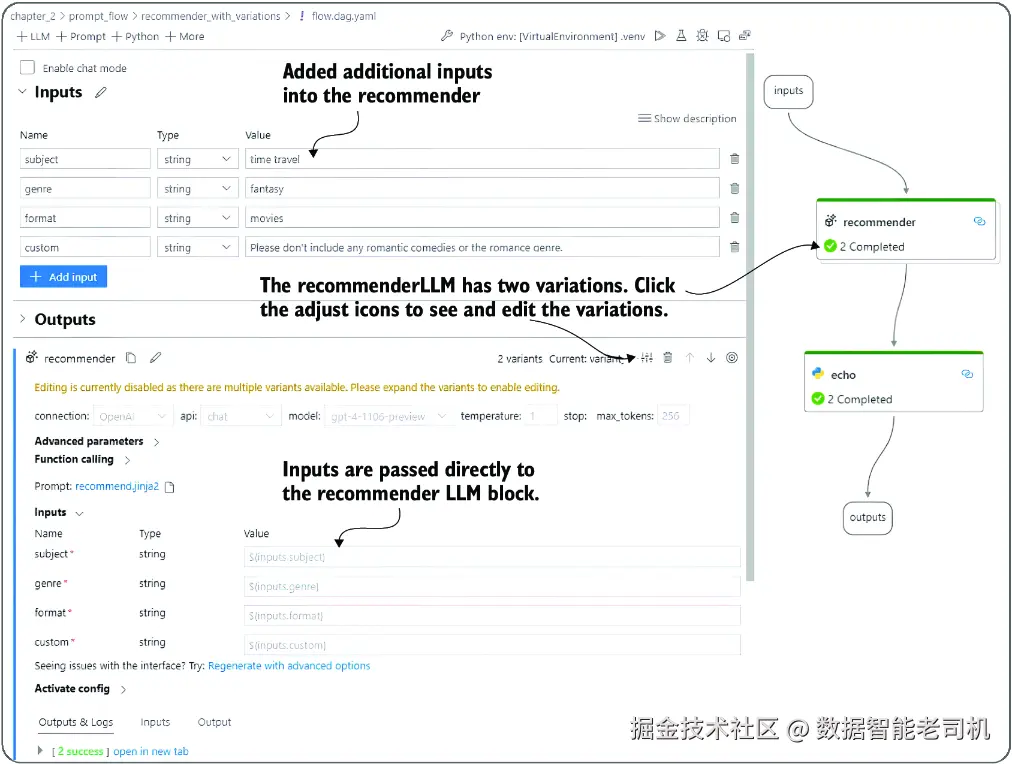1012x764 pixels.
Task: Delete the format input row
Action: [x=734, y=217]
